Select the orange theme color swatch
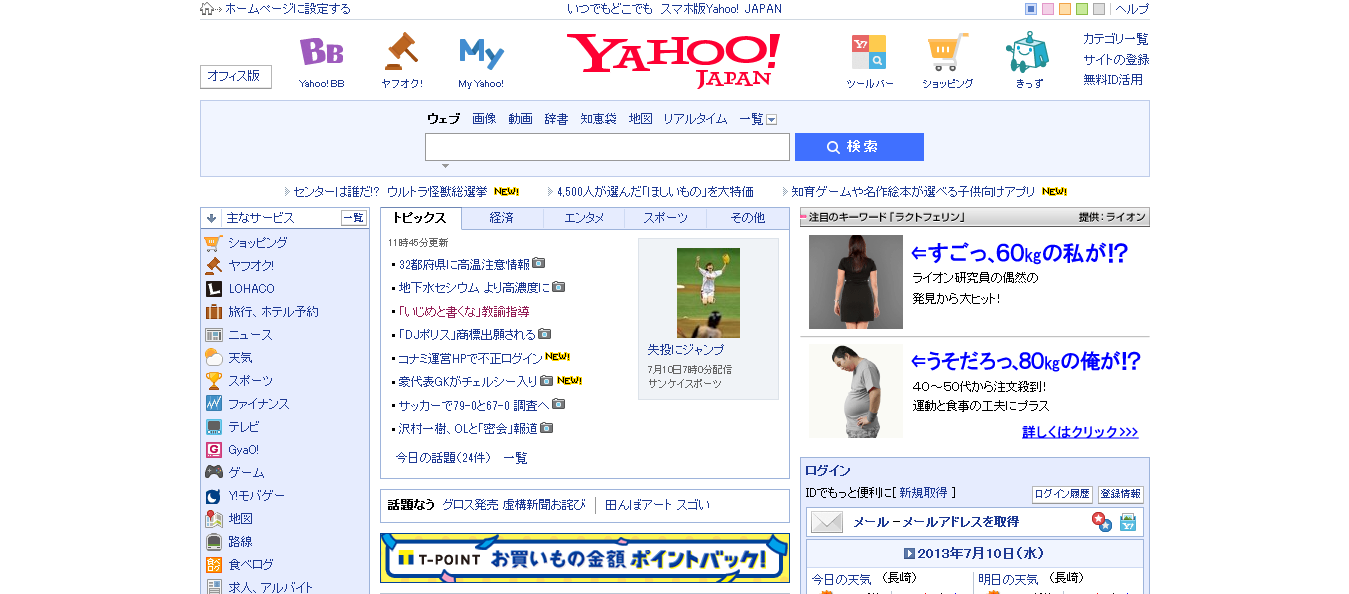Screen dimensions: 1349x594 tap(1065, 9)
